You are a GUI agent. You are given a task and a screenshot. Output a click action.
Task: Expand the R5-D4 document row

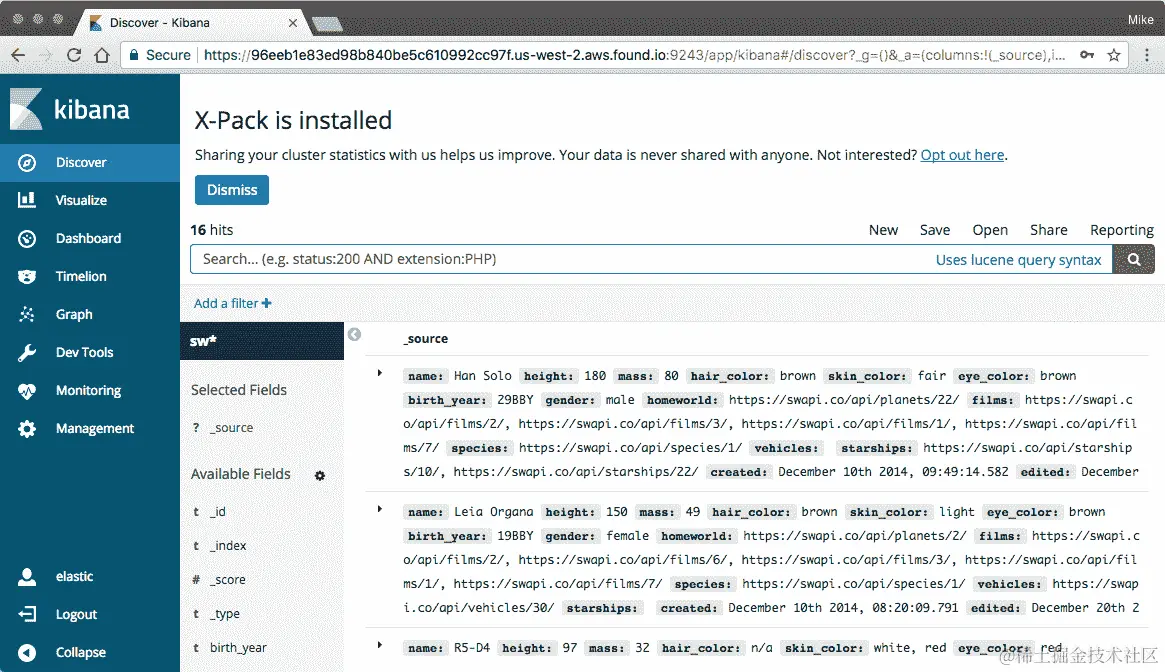tap(380, 645)
